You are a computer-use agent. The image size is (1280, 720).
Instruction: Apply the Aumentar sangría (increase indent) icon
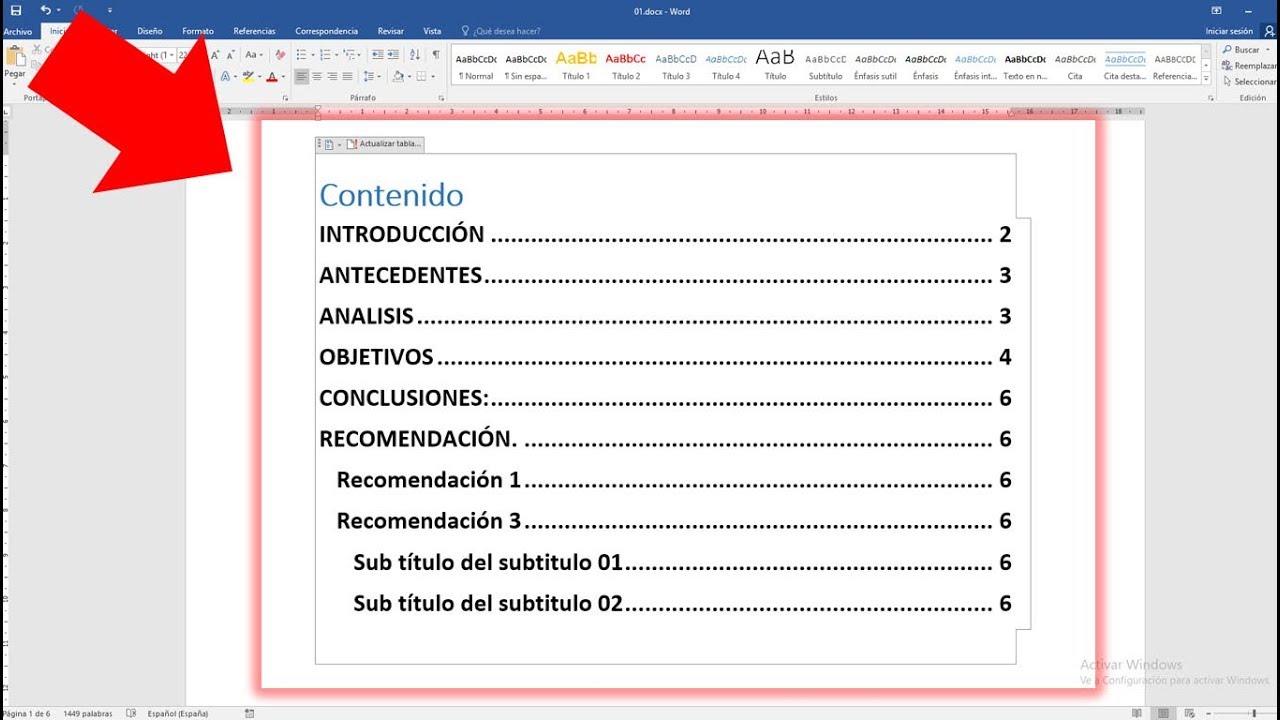393,55
